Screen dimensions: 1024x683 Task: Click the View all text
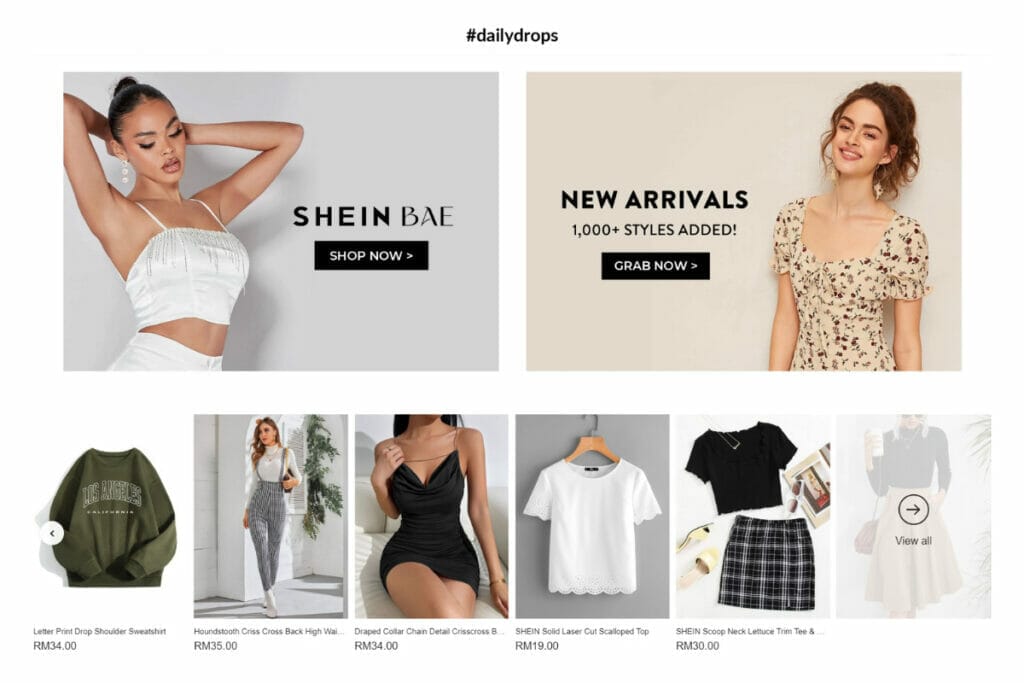pyautogui.click(x=913, y=541)
